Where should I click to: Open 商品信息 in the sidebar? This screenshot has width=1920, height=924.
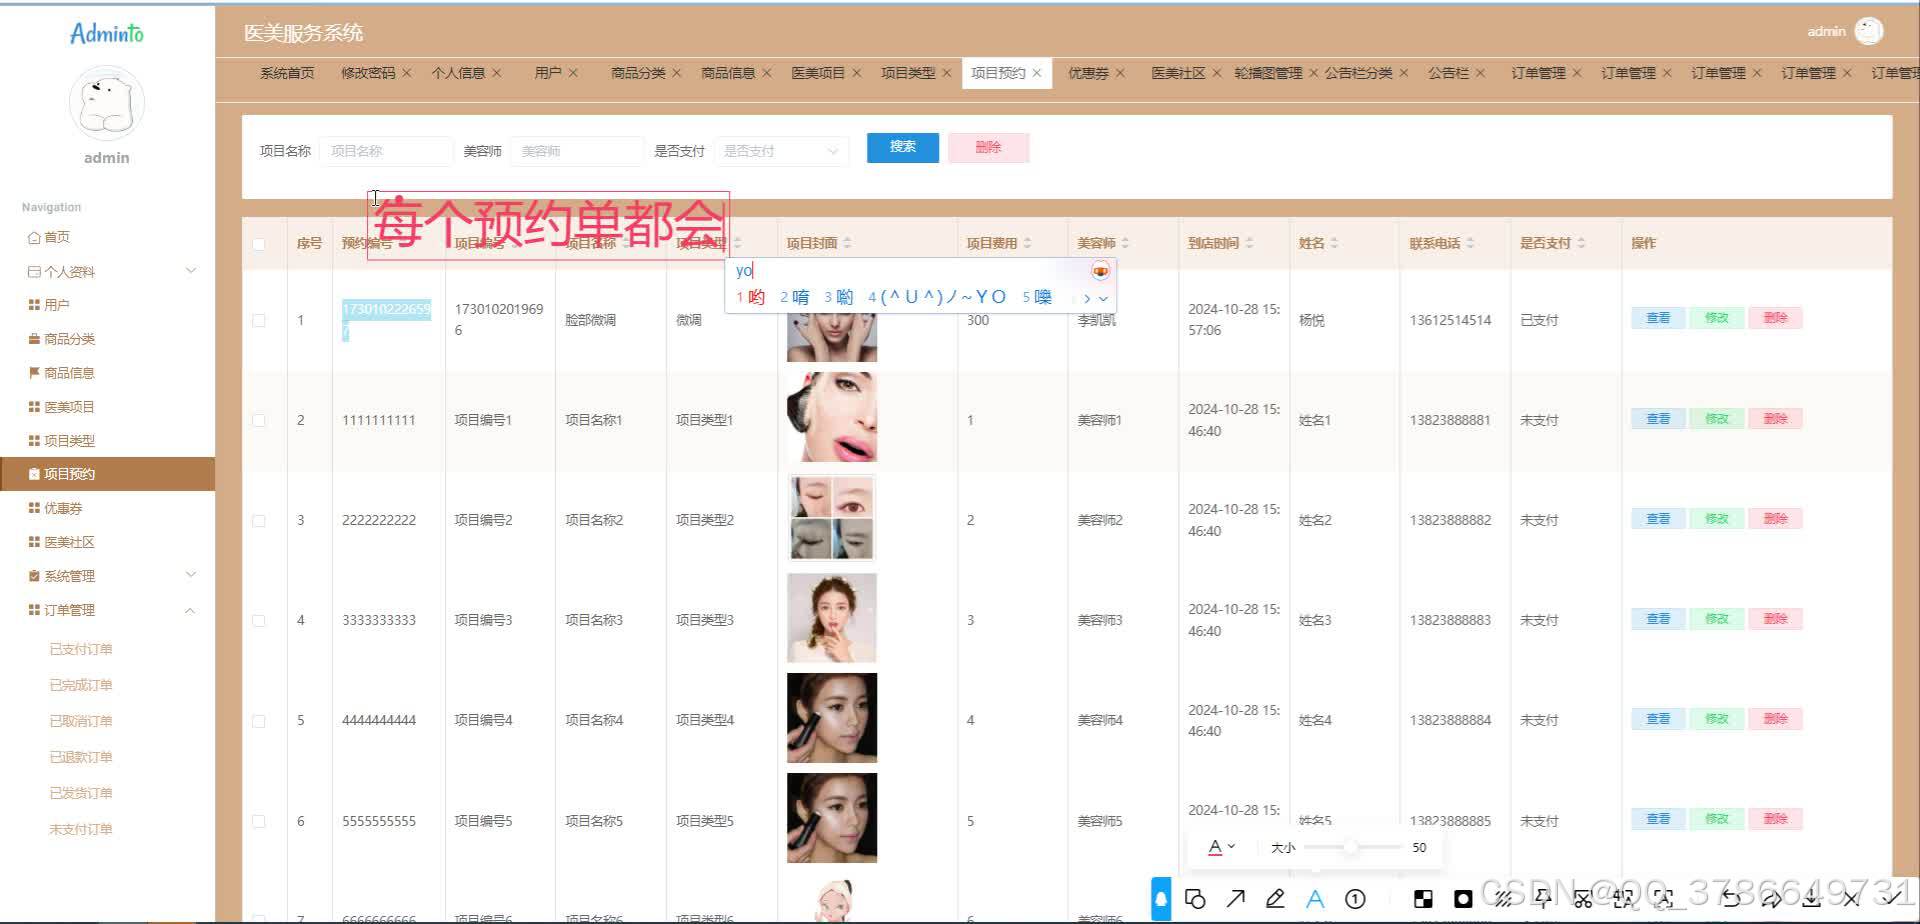(x=61, y=373)
